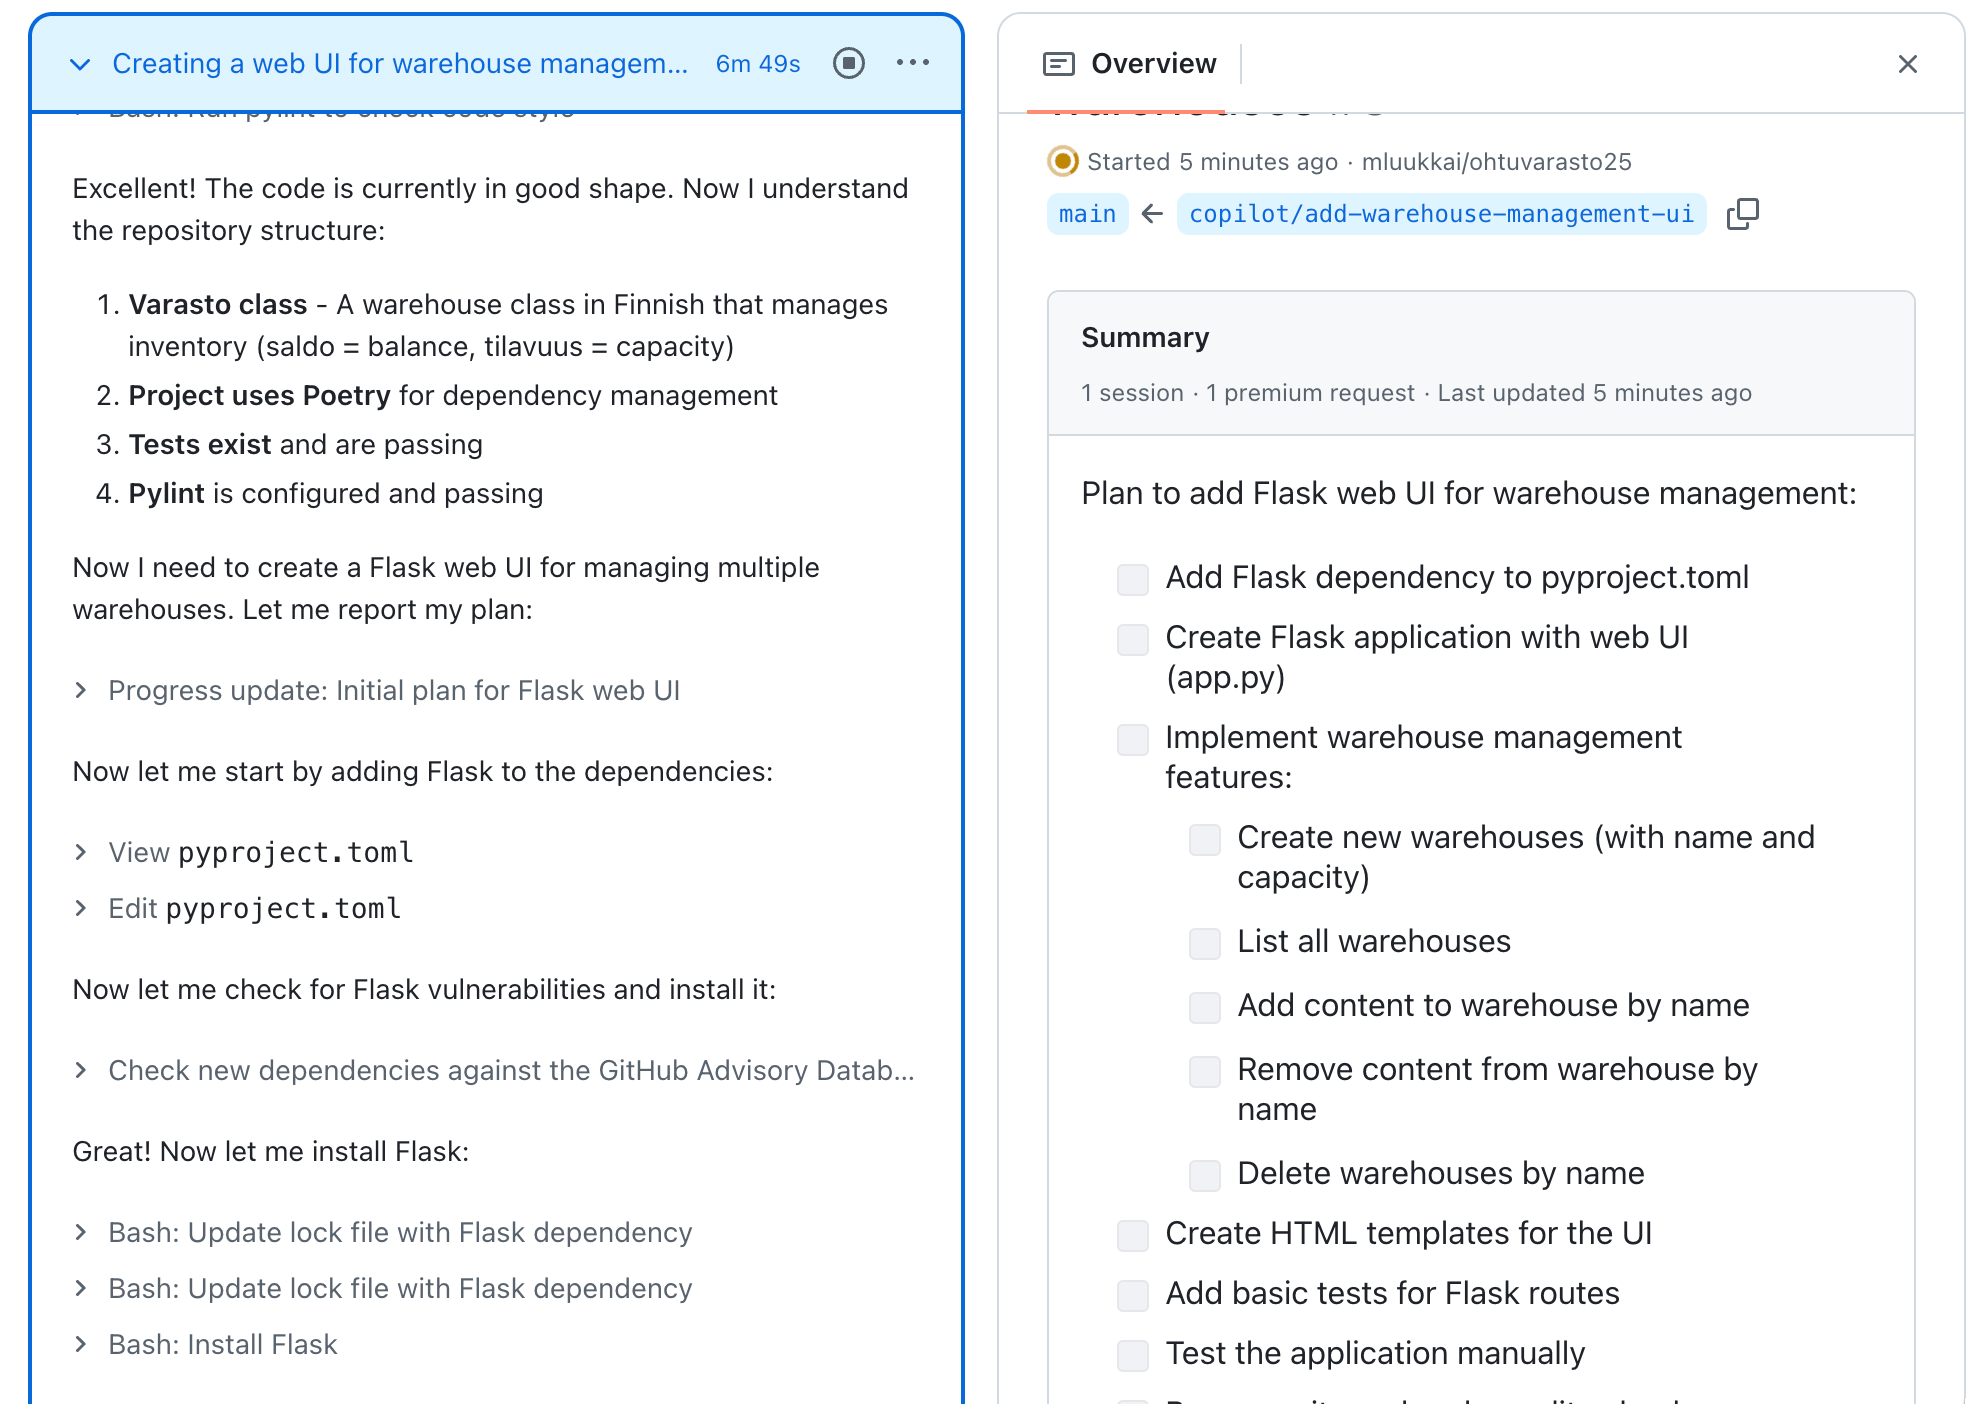Expand GitHub Advisory Database check step
Screen dimensions: 1966x1404
pos(81,1070)
